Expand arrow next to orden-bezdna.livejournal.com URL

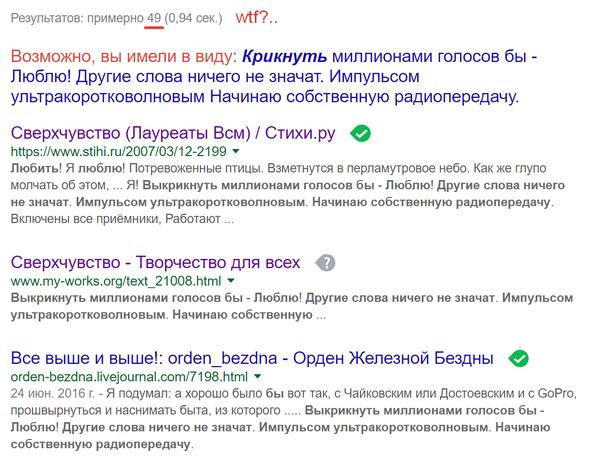tap(258, 377)
